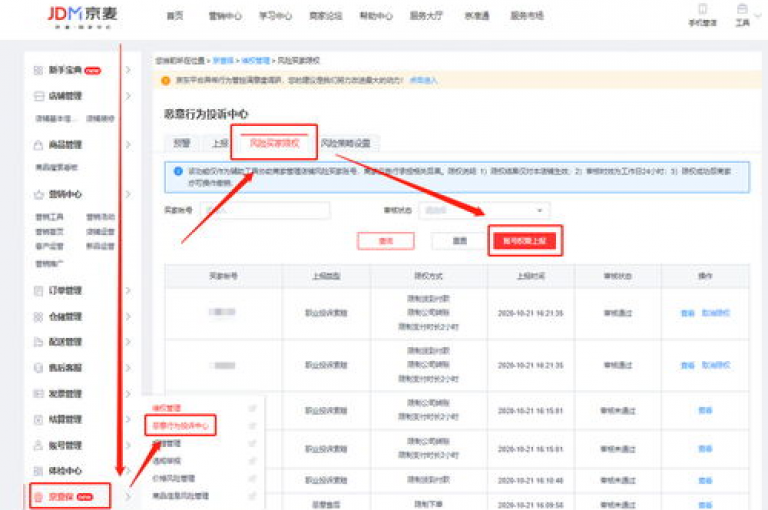Expand 仓储管理 with its chevron
This screenshot has width=768, height=510.
tap(128, 317)
